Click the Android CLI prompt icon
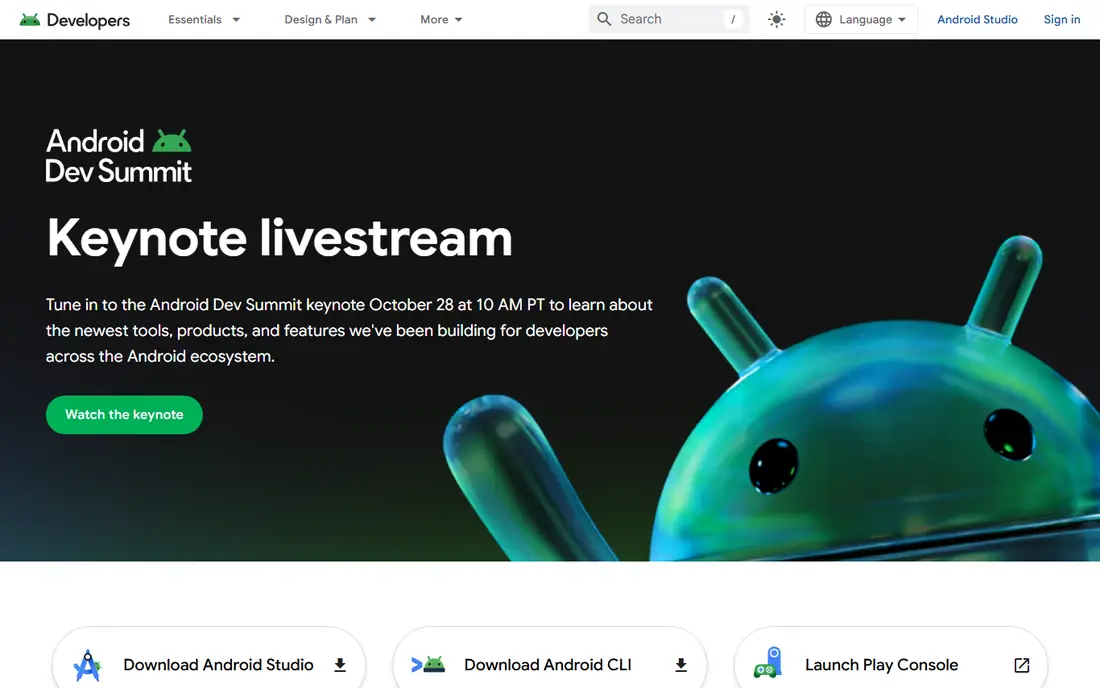Screen dimensions: 1100x688 pos(428,664)
